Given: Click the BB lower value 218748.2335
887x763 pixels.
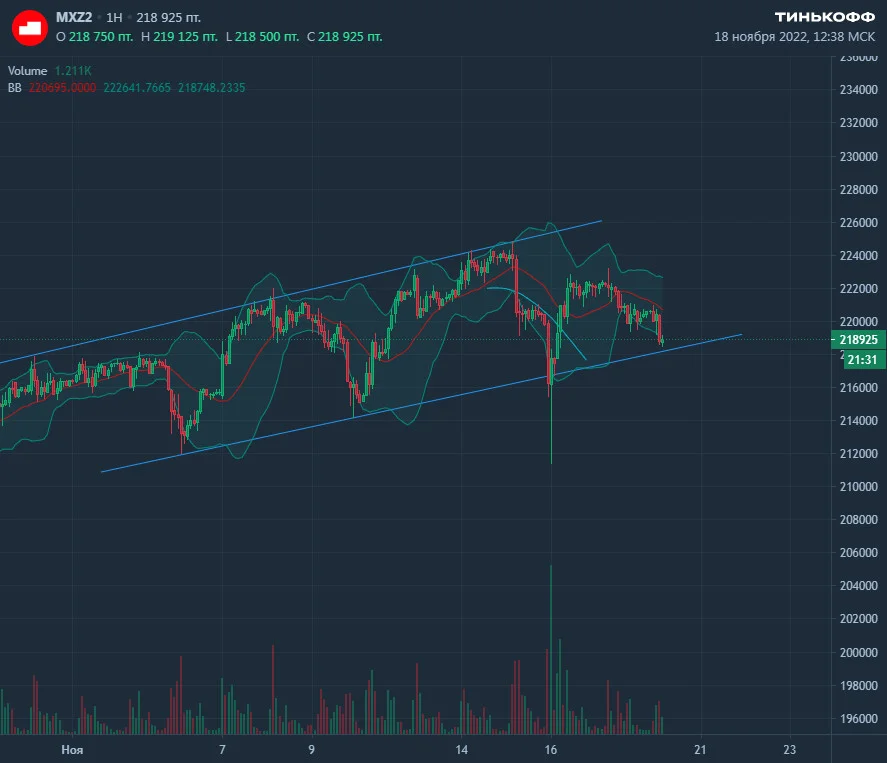Looking at the screenshot, I should click(x=212, y=88).
